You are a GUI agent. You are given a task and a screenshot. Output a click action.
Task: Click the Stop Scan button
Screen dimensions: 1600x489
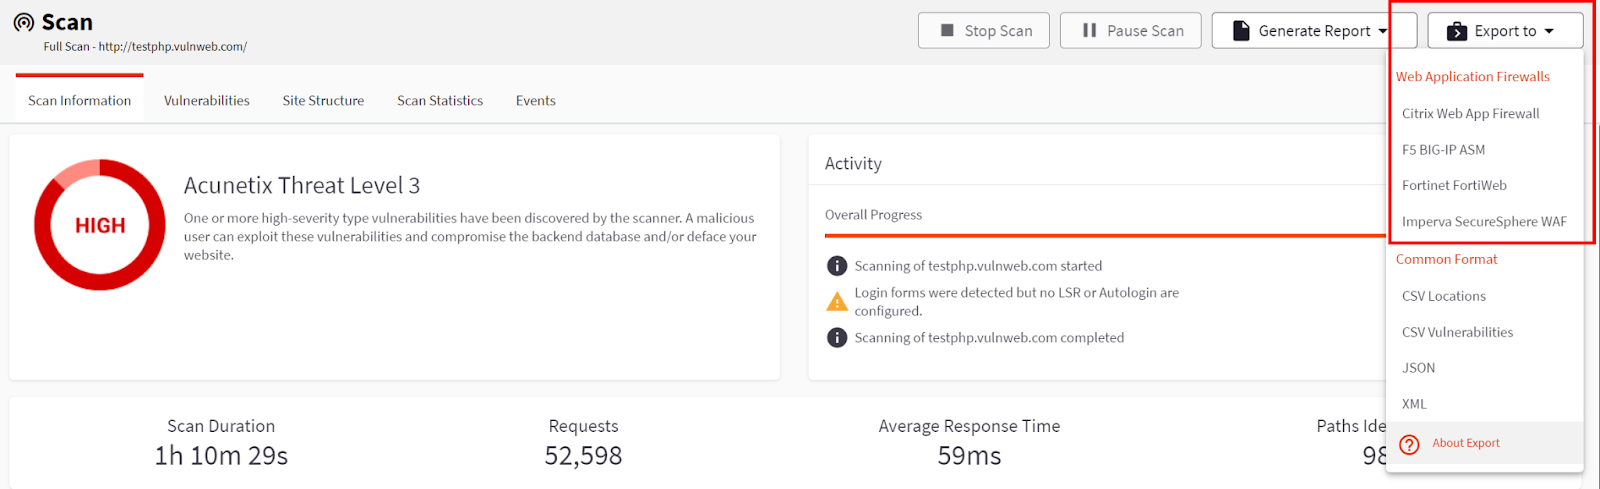point(983,30)
